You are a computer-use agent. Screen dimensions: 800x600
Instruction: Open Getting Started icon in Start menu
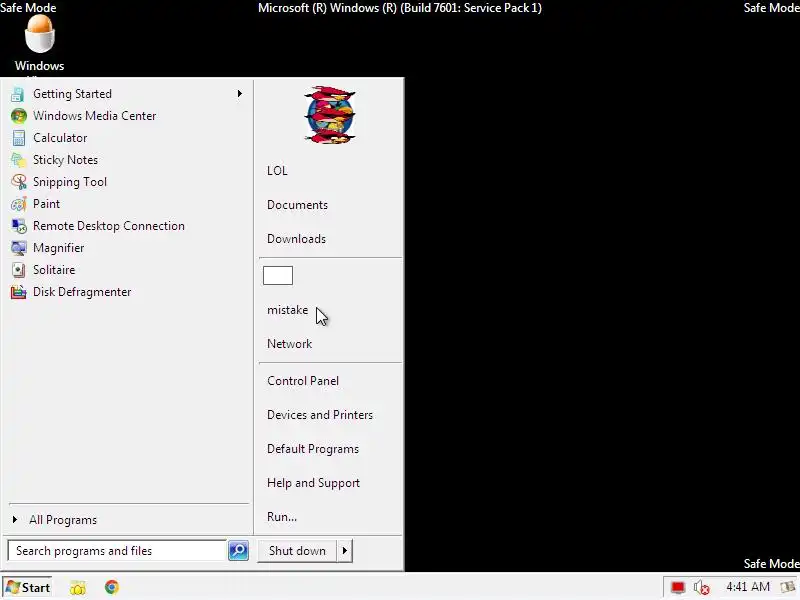point(18,94)
